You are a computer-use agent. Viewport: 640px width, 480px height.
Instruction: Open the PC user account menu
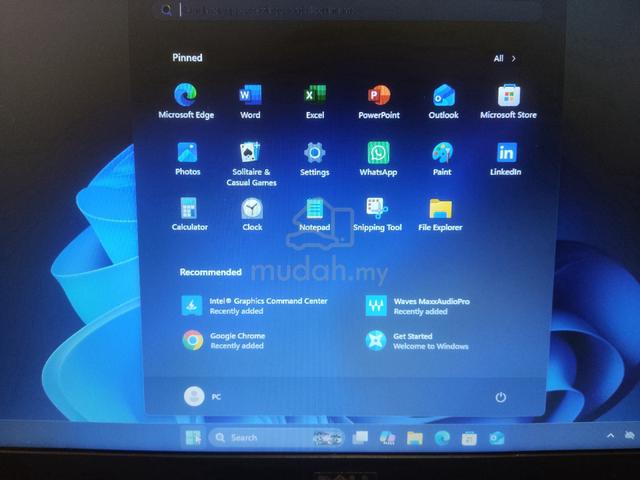click(202, 396)
